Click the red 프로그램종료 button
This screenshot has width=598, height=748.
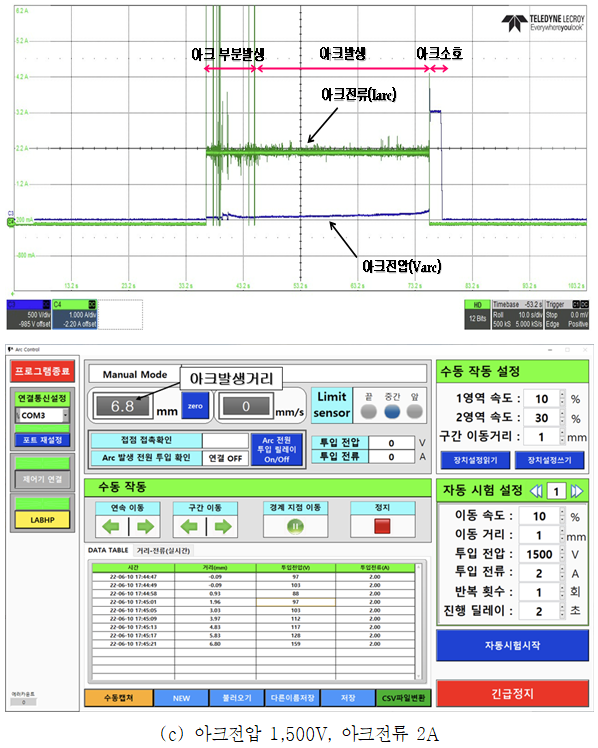(42, 371)
